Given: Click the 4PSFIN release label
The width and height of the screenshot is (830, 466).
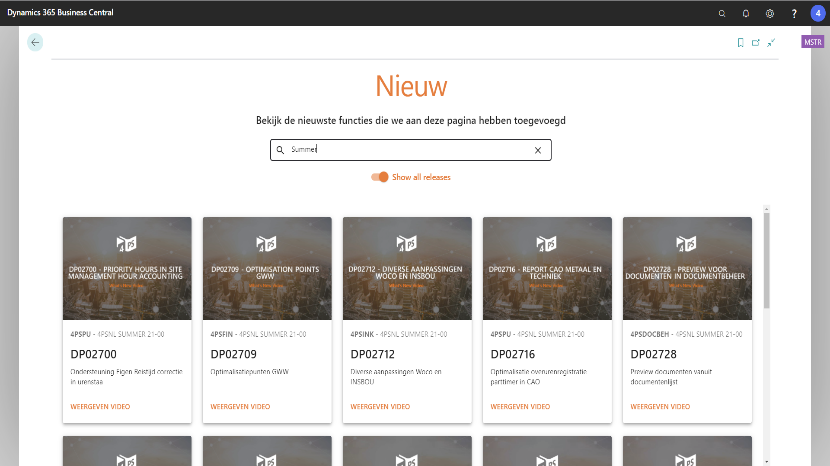Looking at the screenshot, I should [x=258, y=334].
